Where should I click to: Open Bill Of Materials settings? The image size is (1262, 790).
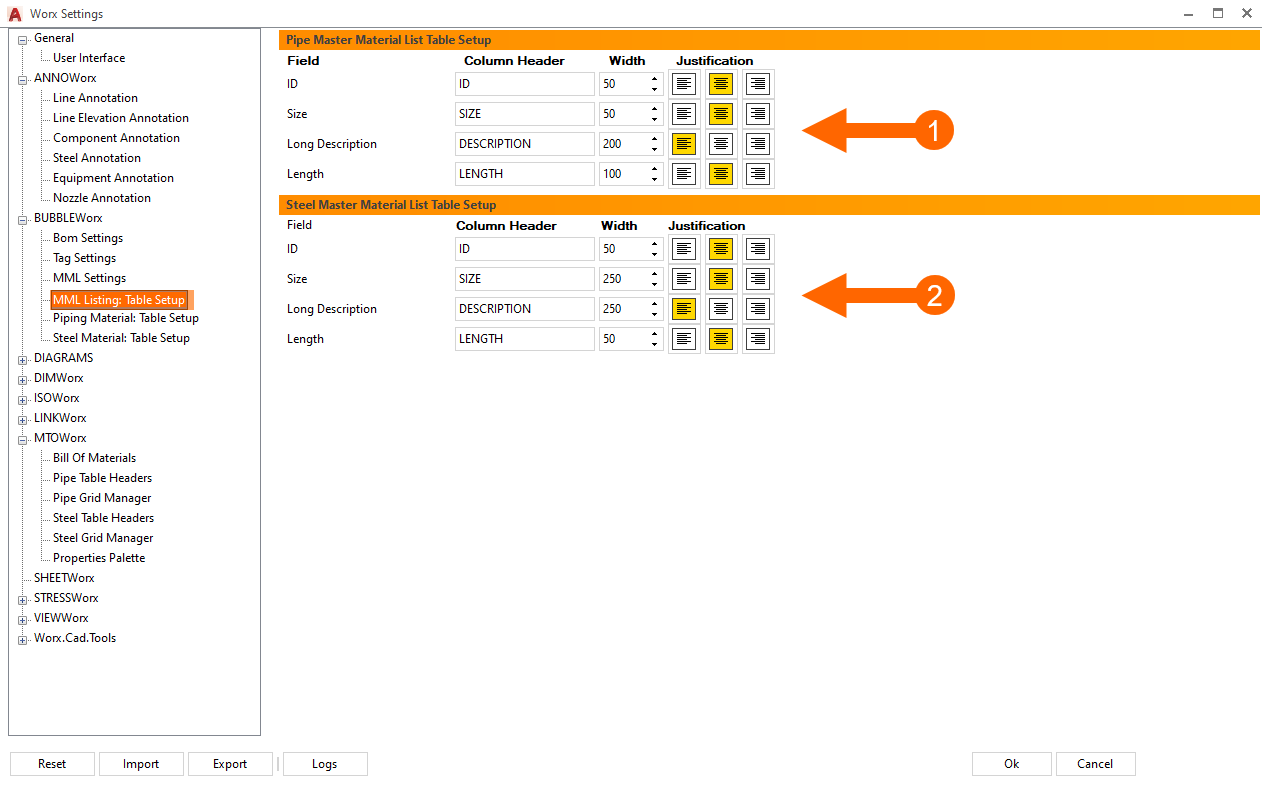(94, 458)
